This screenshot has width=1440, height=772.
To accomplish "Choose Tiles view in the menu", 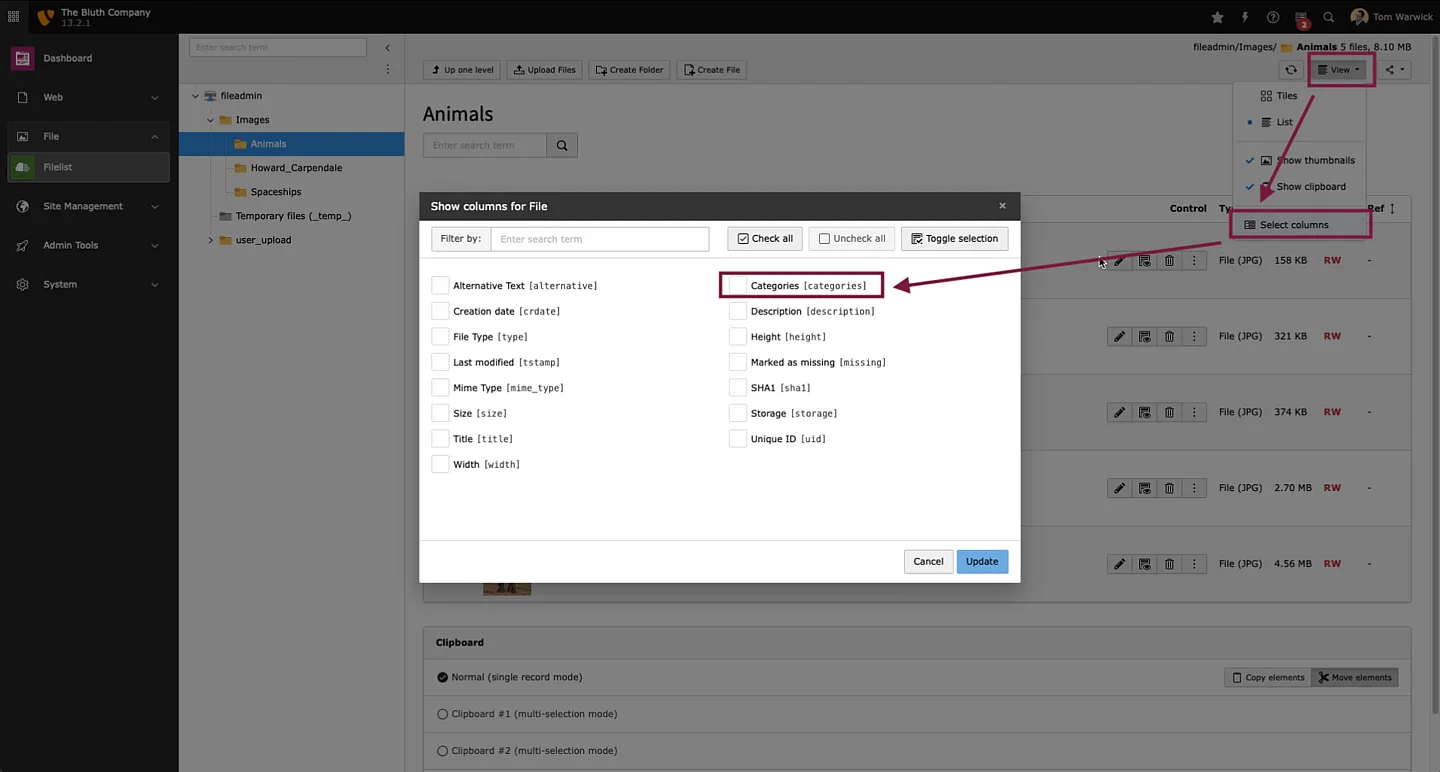I will (1286, 96).
